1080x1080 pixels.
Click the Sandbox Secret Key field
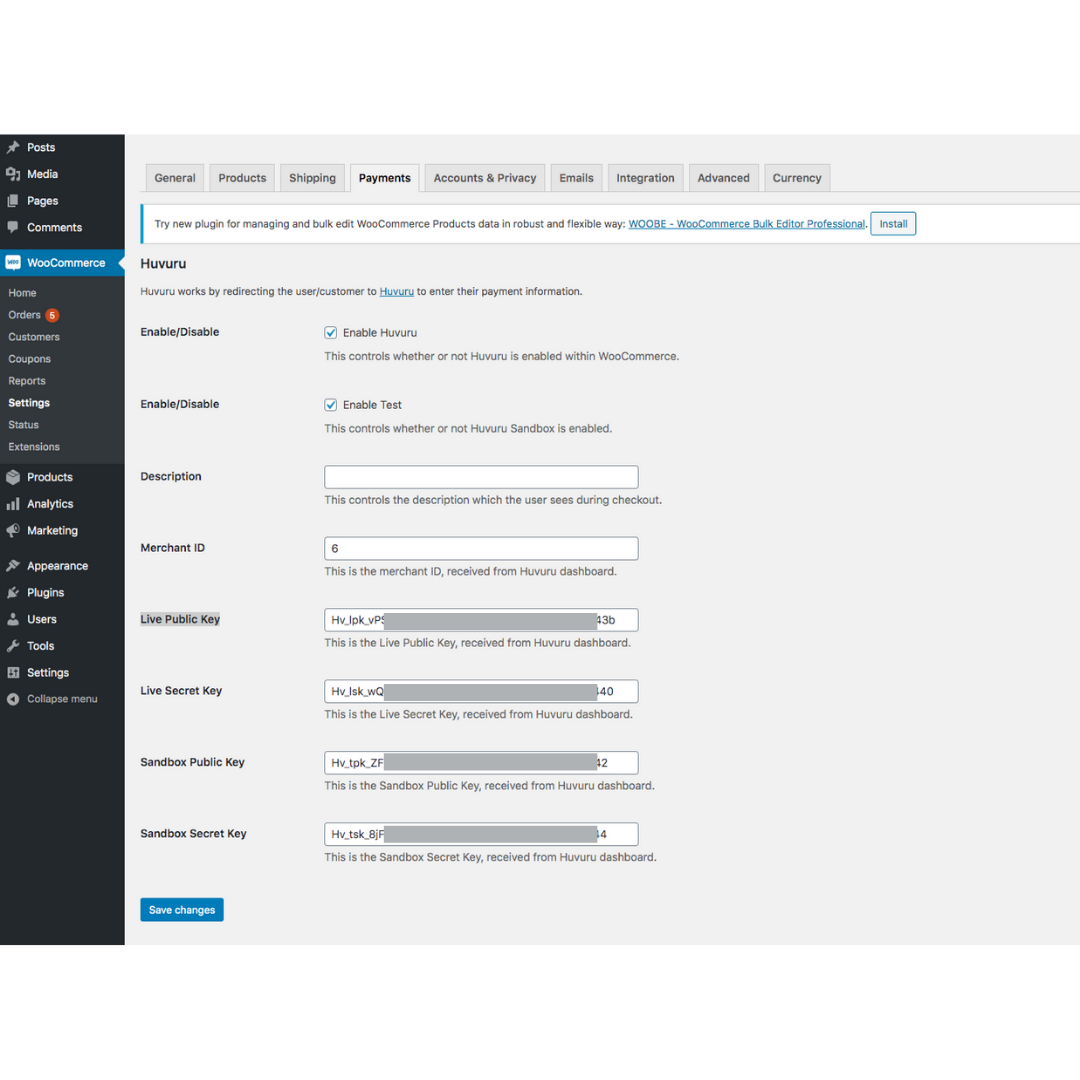pyautogui.click(x=481, y=834)
